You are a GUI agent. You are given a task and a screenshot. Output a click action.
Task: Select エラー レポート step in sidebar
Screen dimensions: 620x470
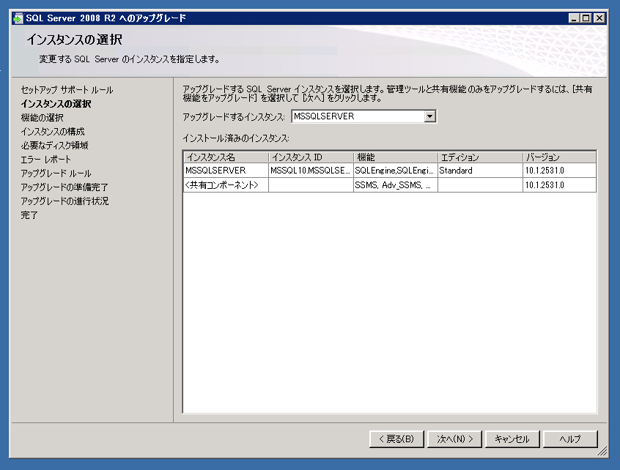pos(46,159)
